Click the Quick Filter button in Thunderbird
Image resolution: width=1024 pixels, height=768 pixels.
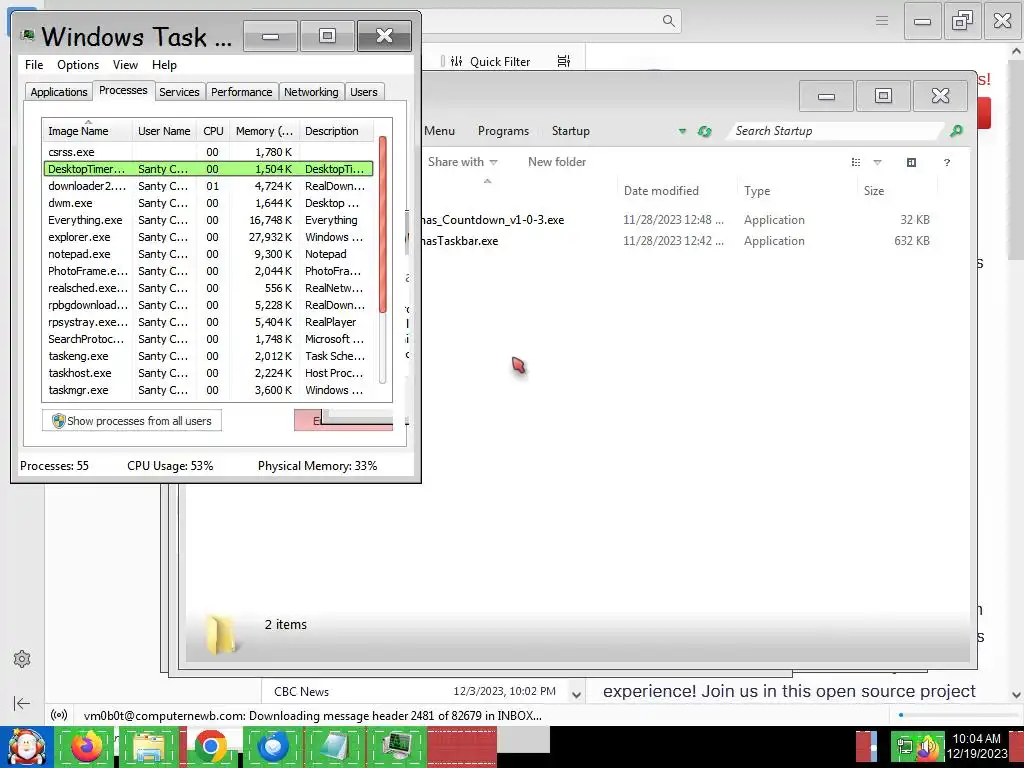(491, 61)
